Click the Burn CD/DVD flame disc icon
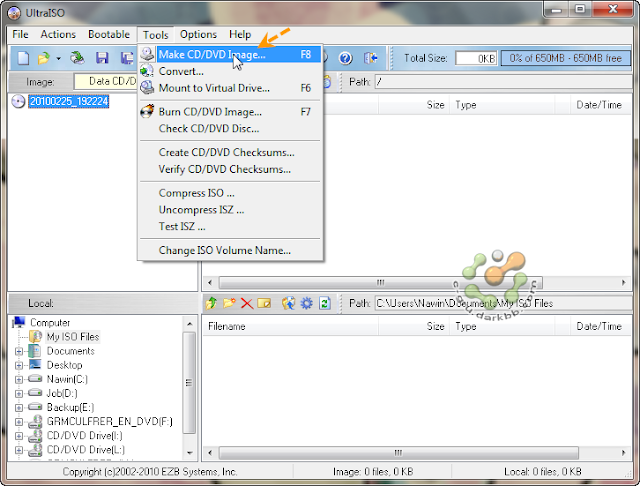640x486 pixels. [x=147, y=111]
